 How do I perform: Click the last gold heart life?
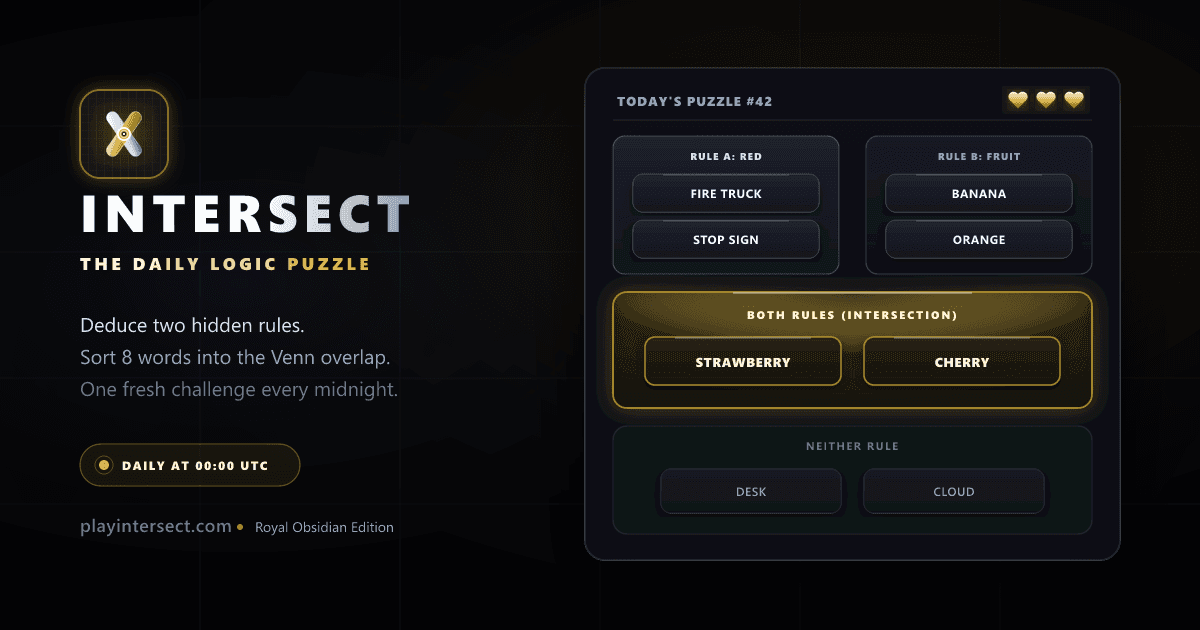(1074, 100)
